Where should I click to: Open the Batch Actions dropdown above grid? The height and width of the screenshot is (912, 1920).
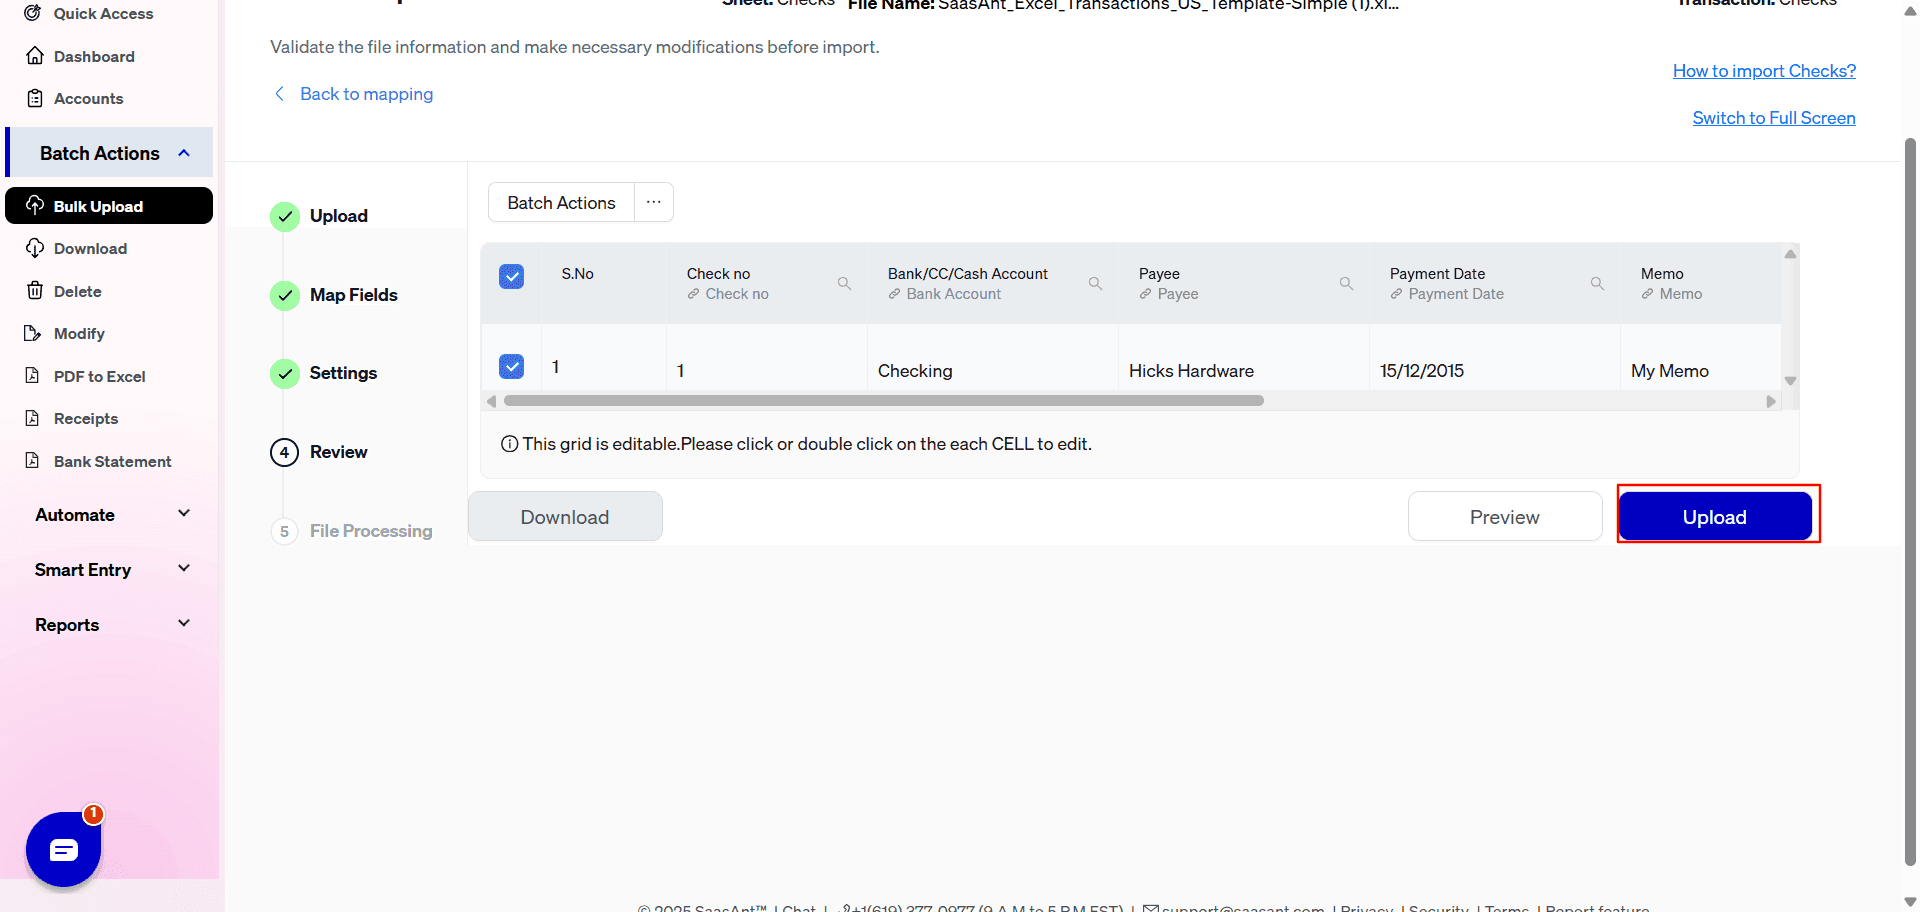pos(561,202)
